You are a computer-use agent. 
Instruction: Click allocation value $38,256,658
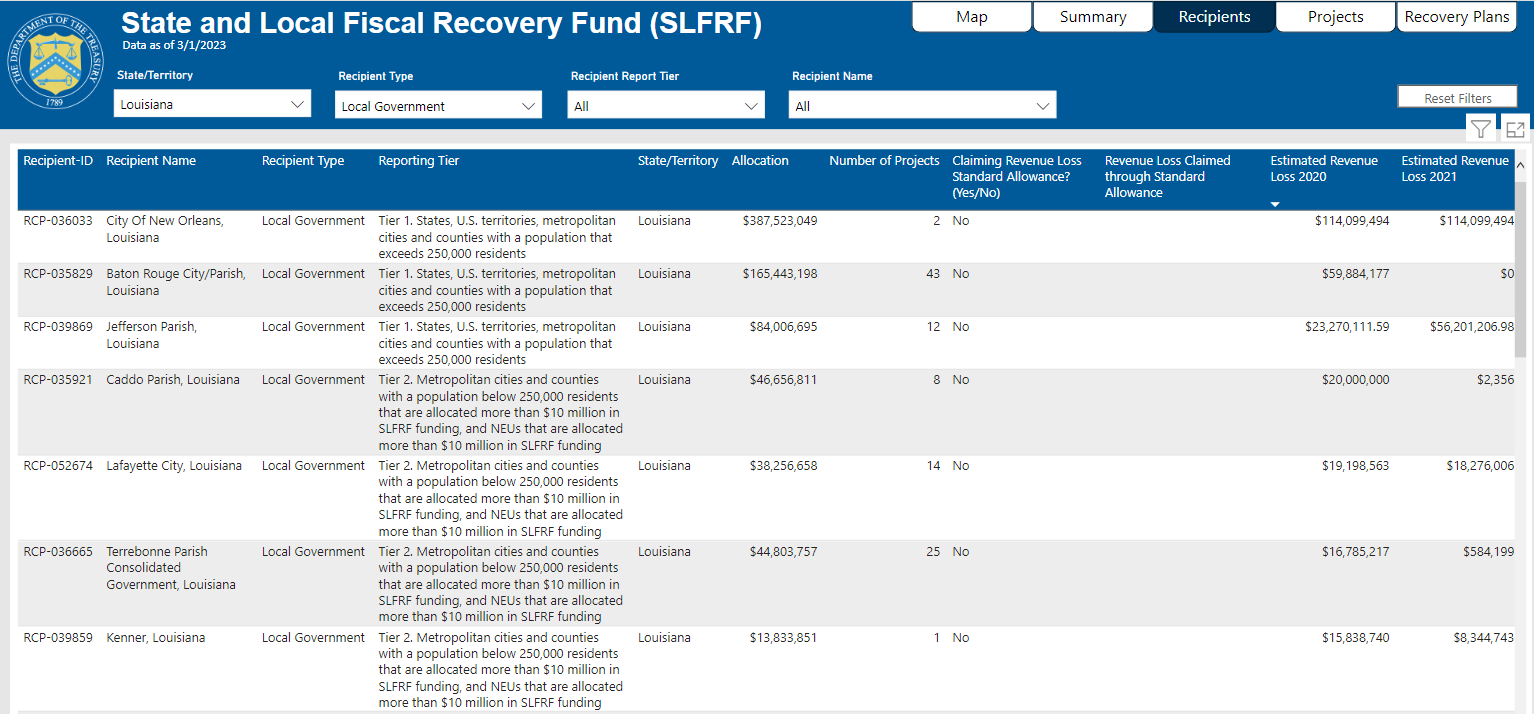(783, 465)
